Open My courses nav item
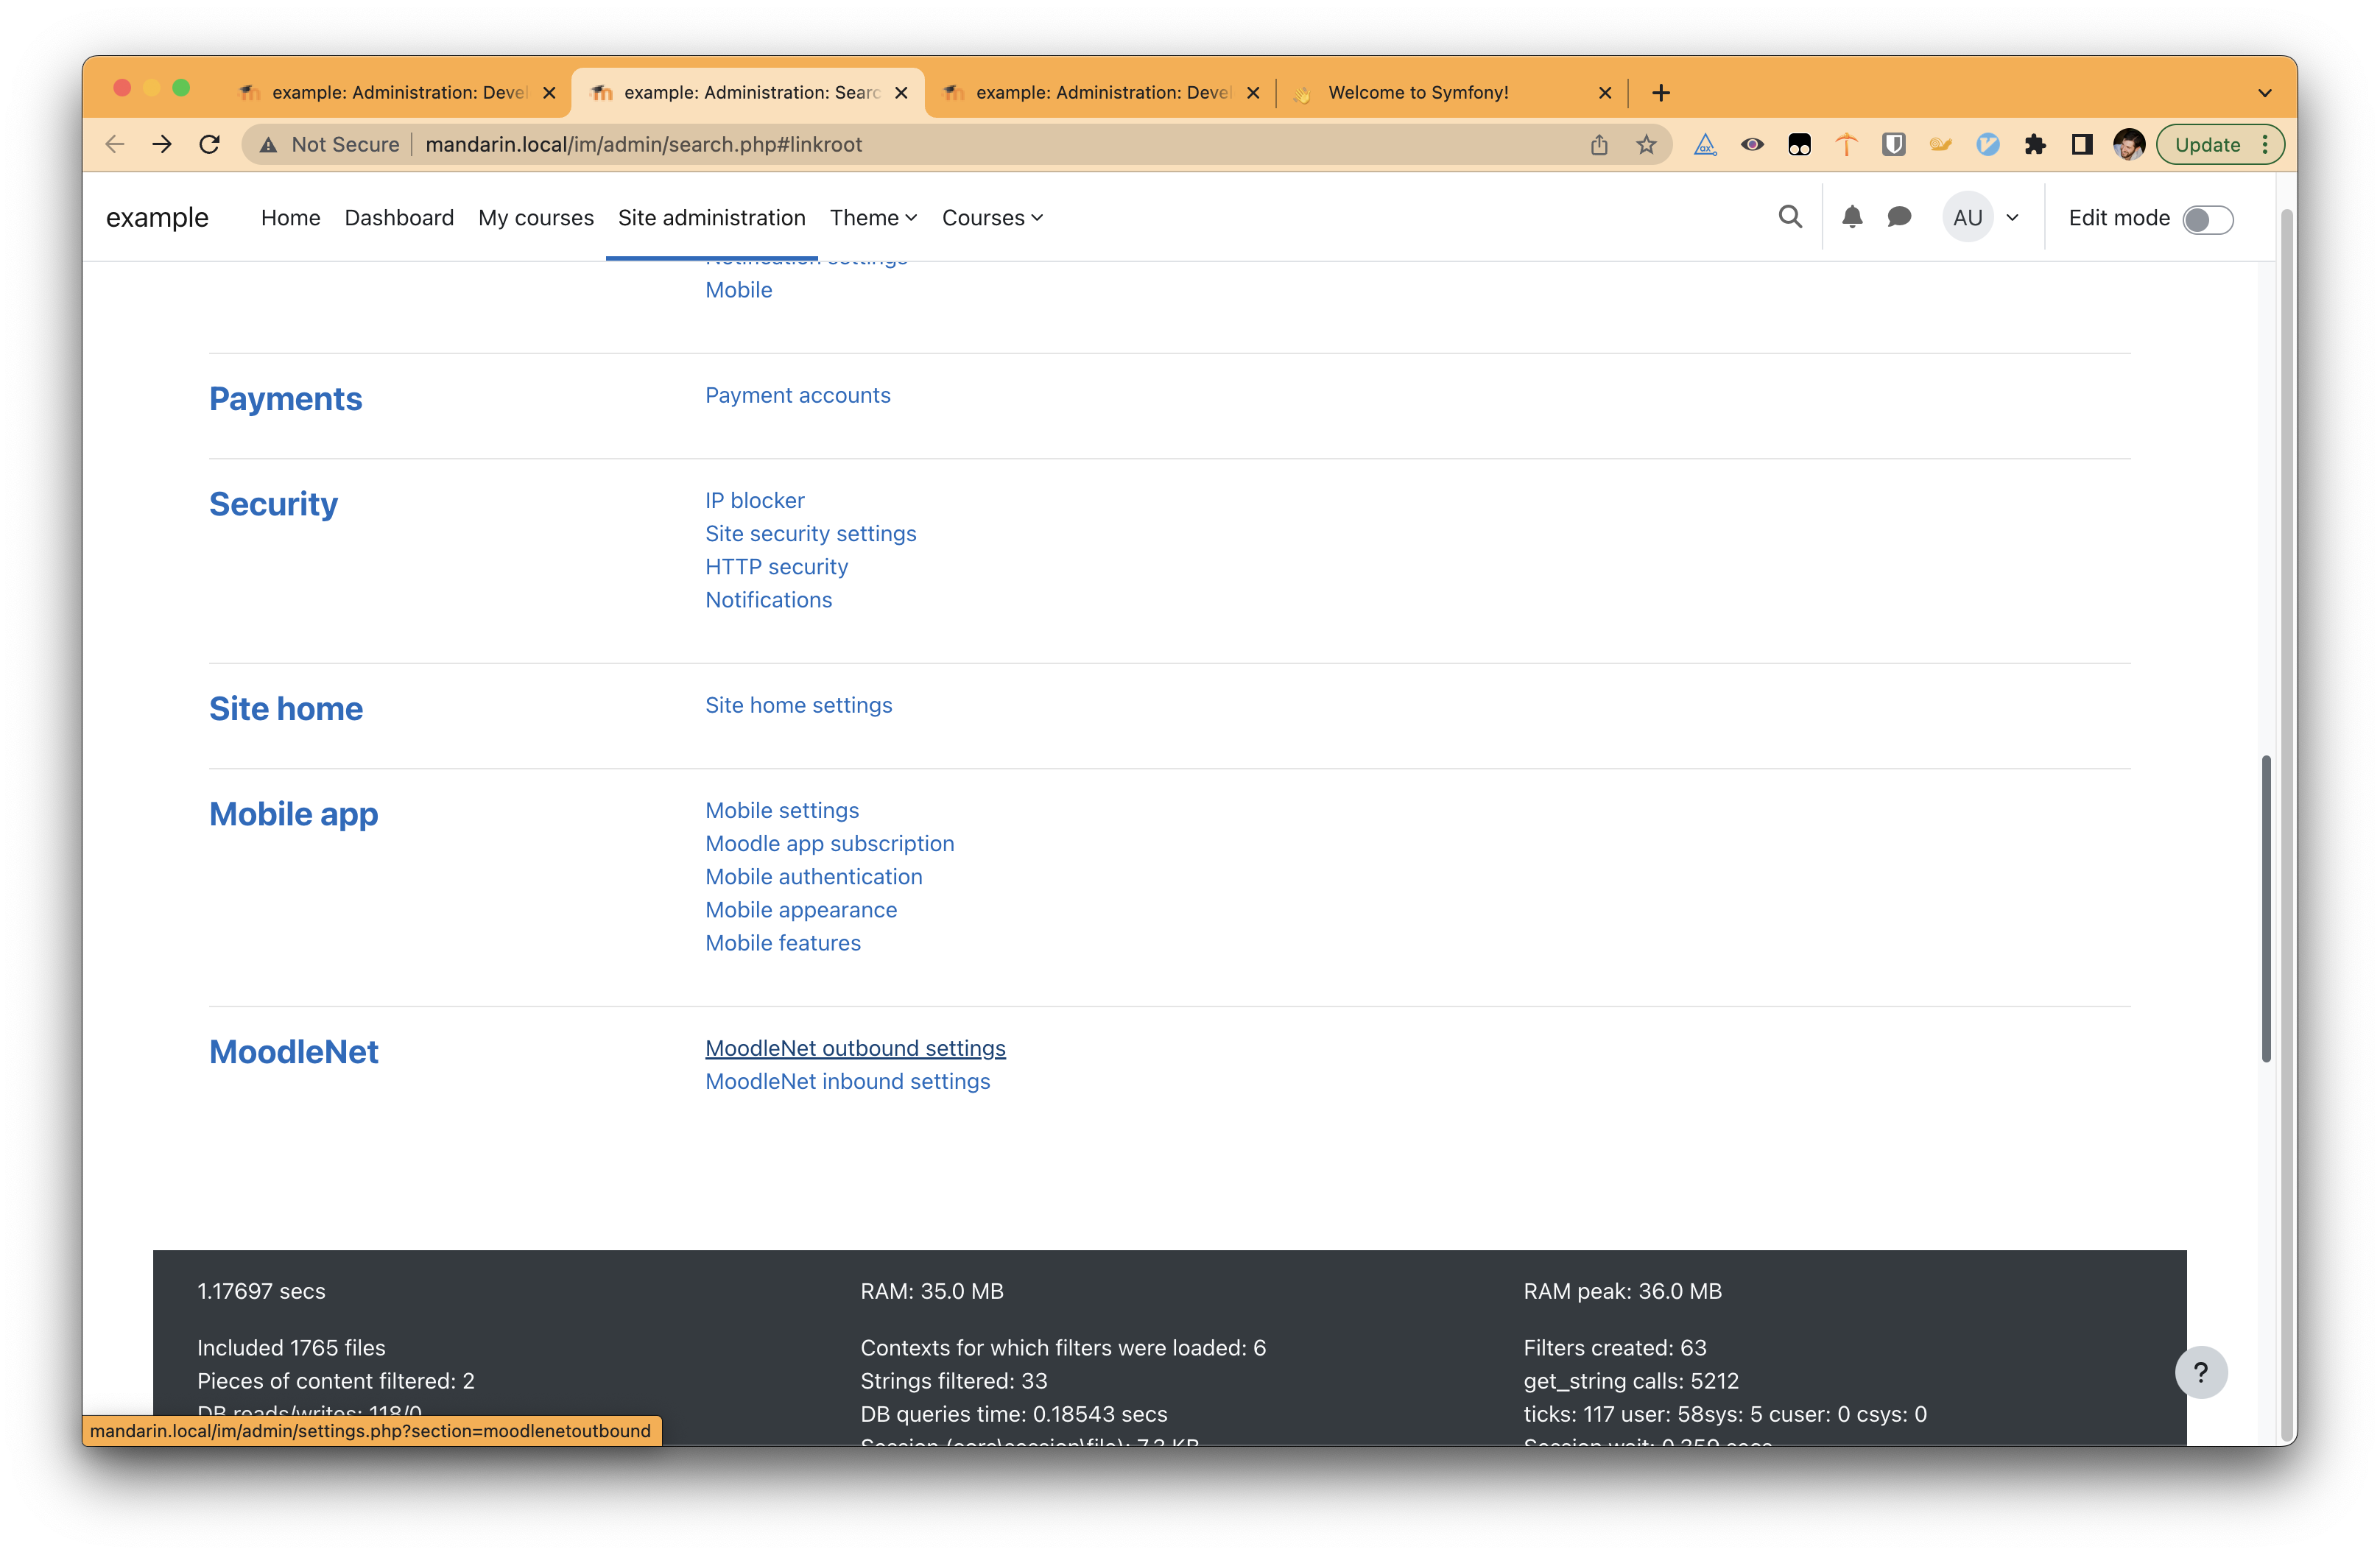Image resolution: width=2380 pixels, height=1555 pixels. [x=536, y=217]
